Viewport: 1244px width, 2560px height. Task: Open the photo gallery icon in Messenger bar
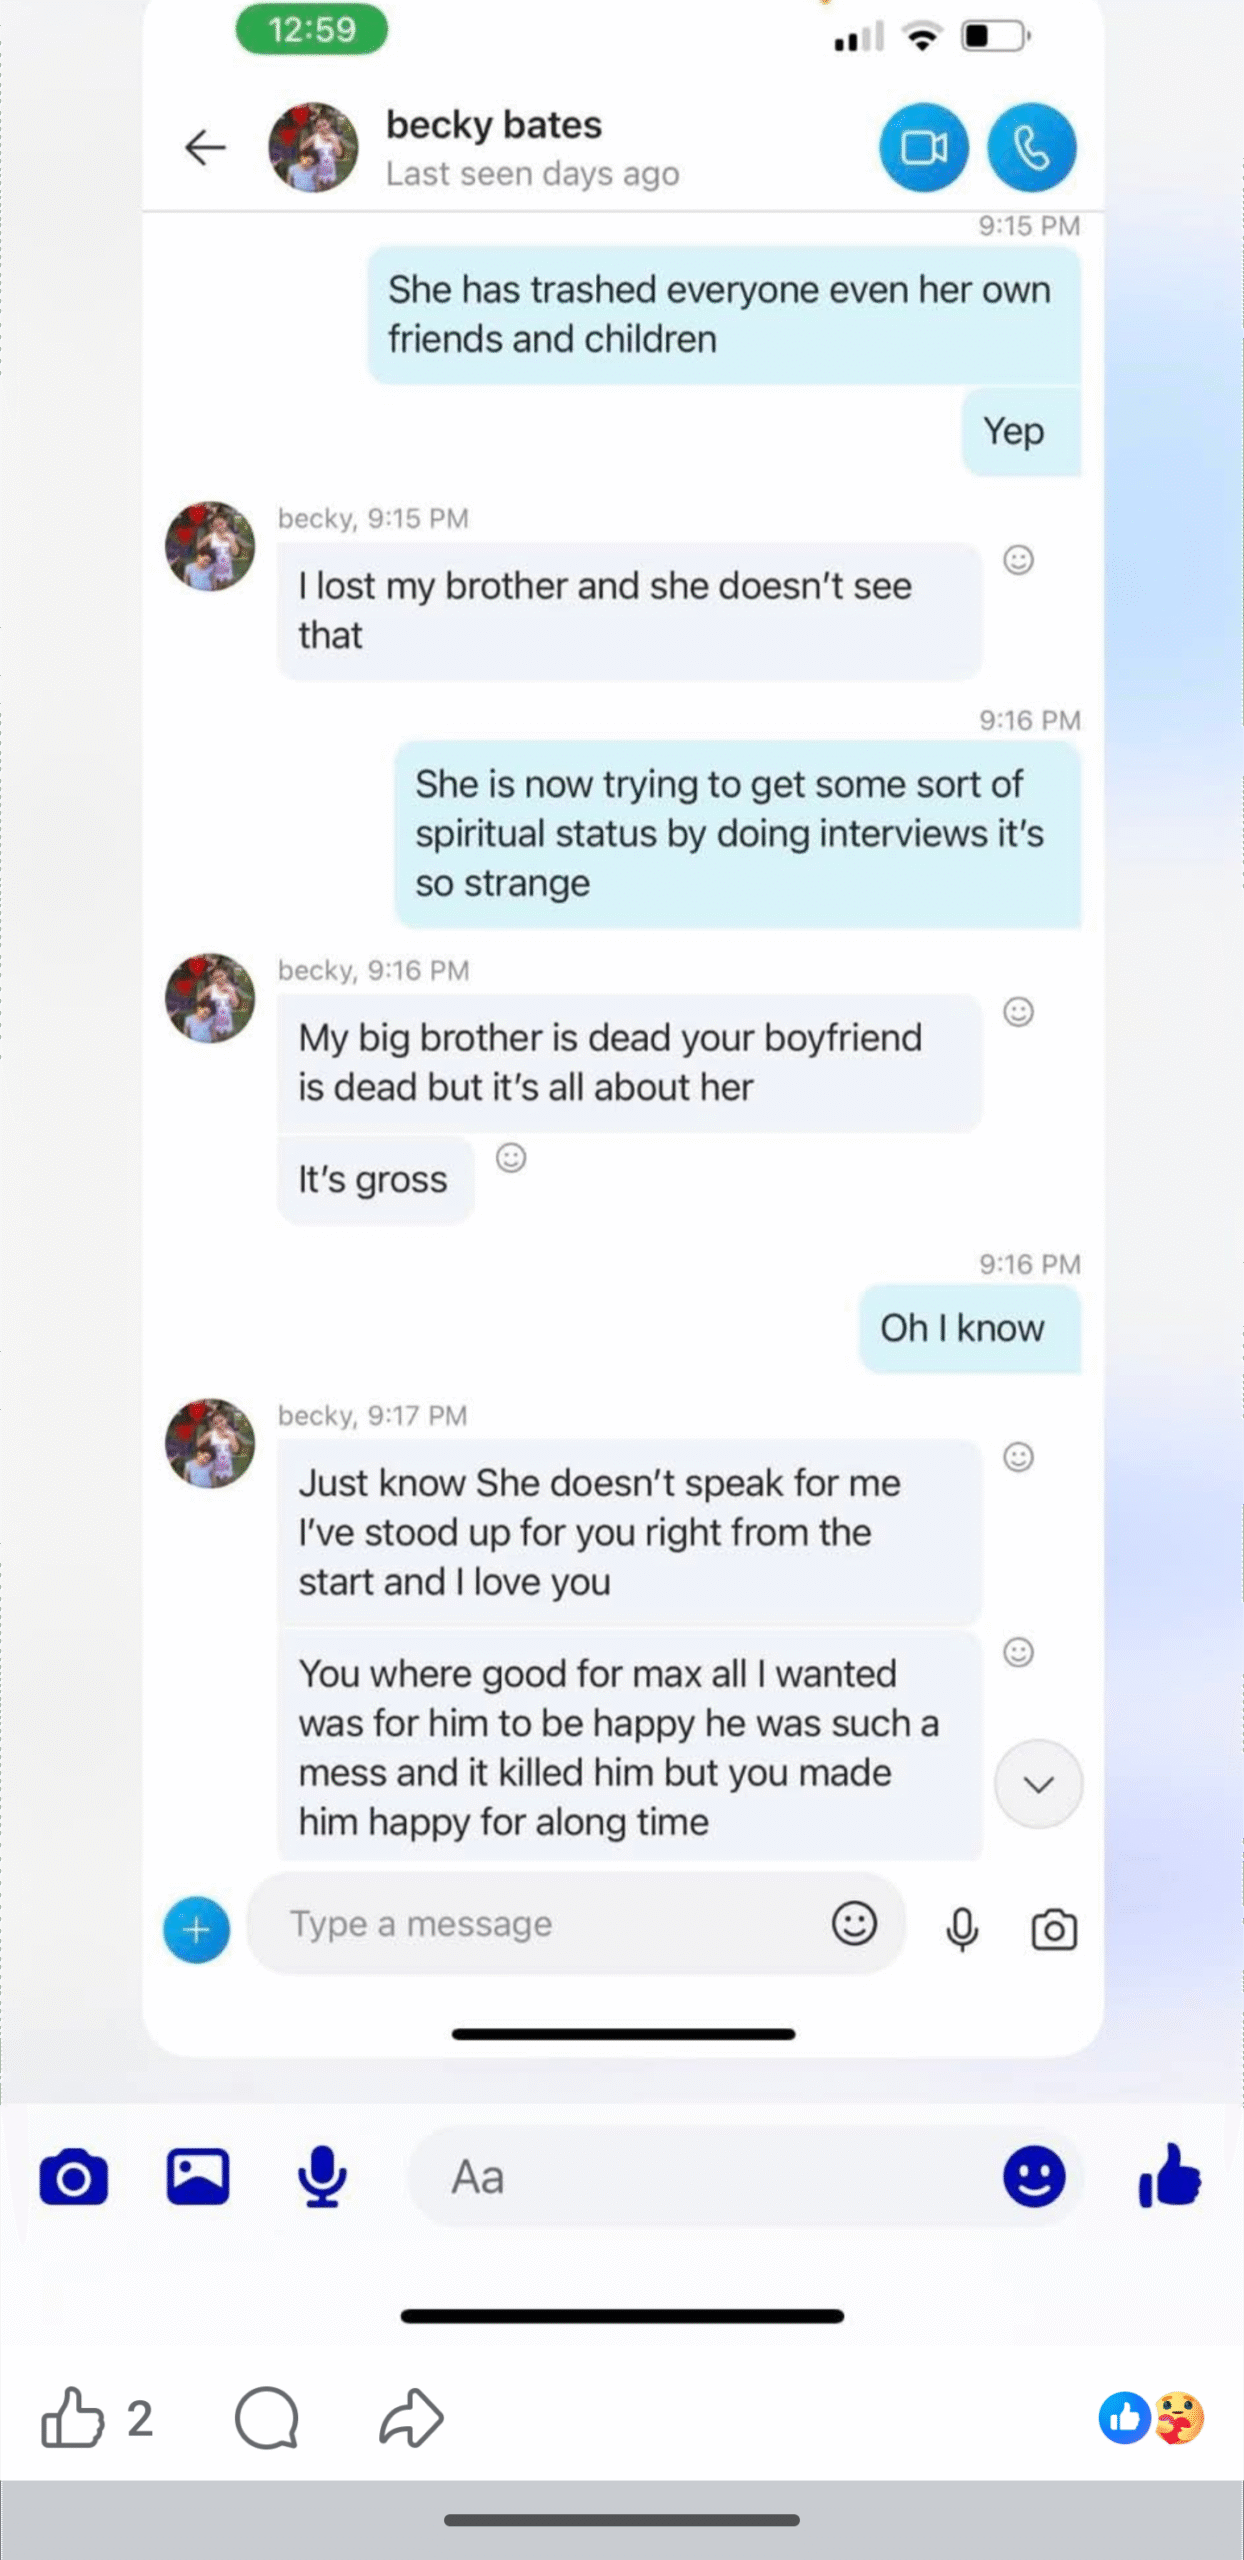(198, 2177)
